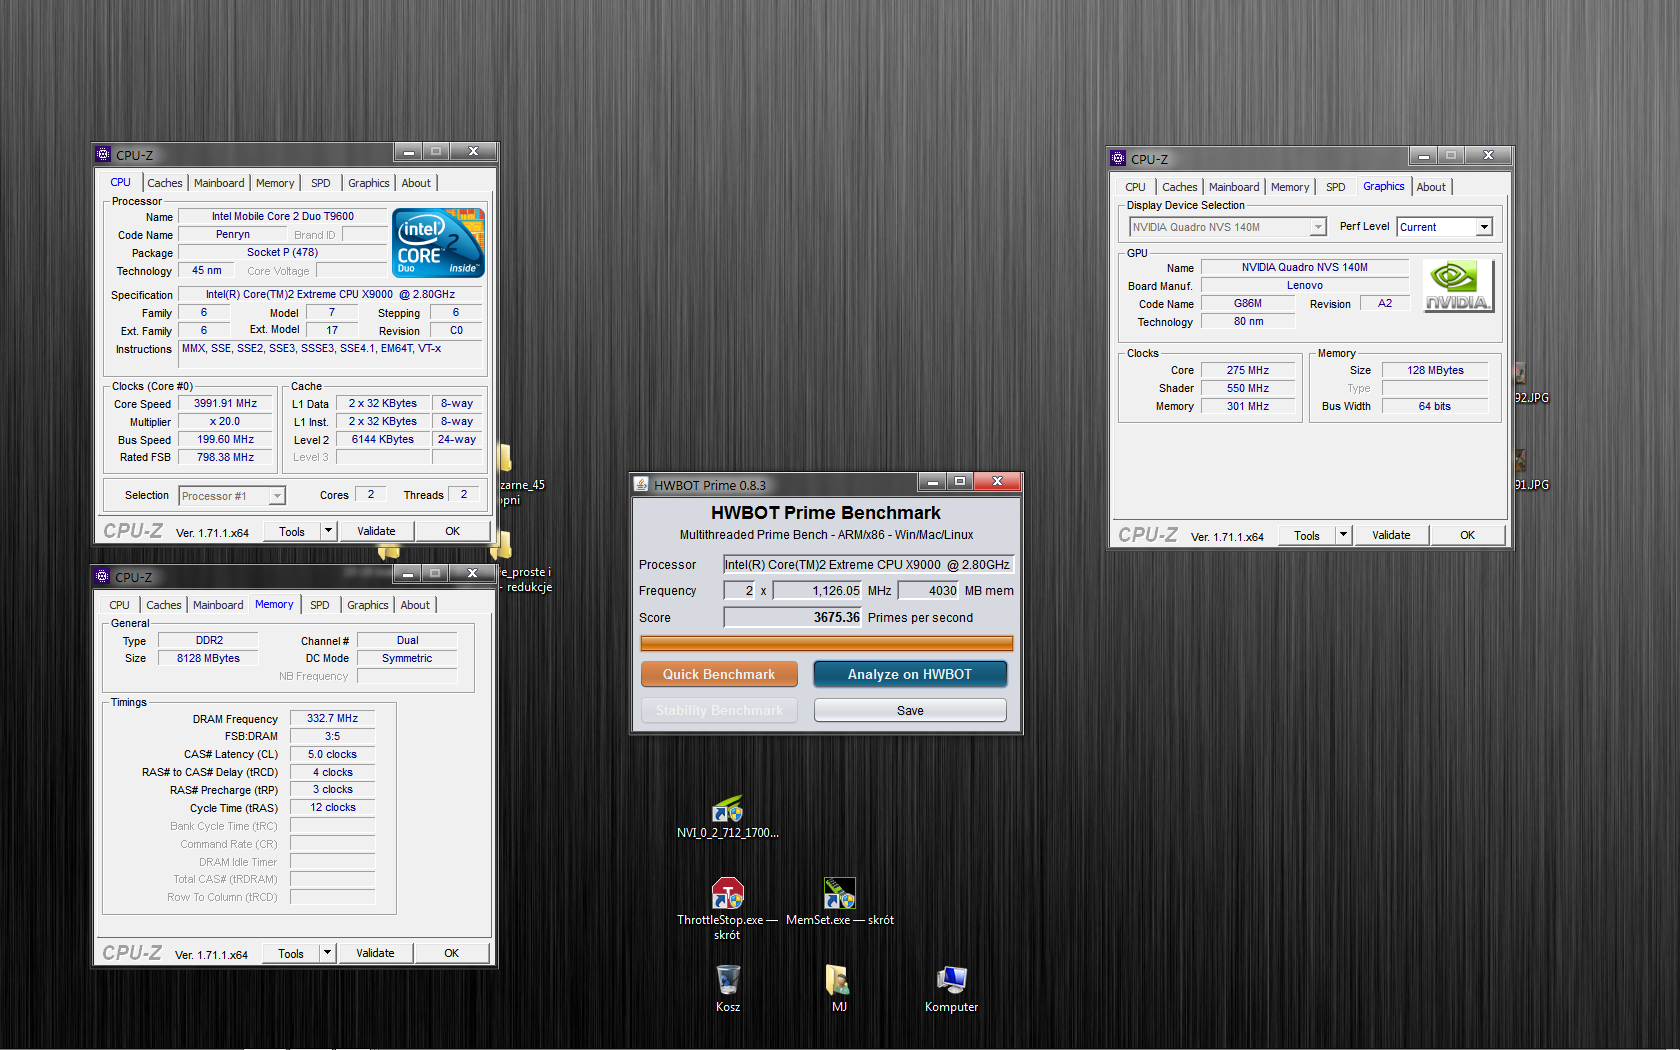This screenshot has height=1050, width=1680.
Task: Click OK in the Graphics CPU-Z window
Action: (x=1467, y=535)
